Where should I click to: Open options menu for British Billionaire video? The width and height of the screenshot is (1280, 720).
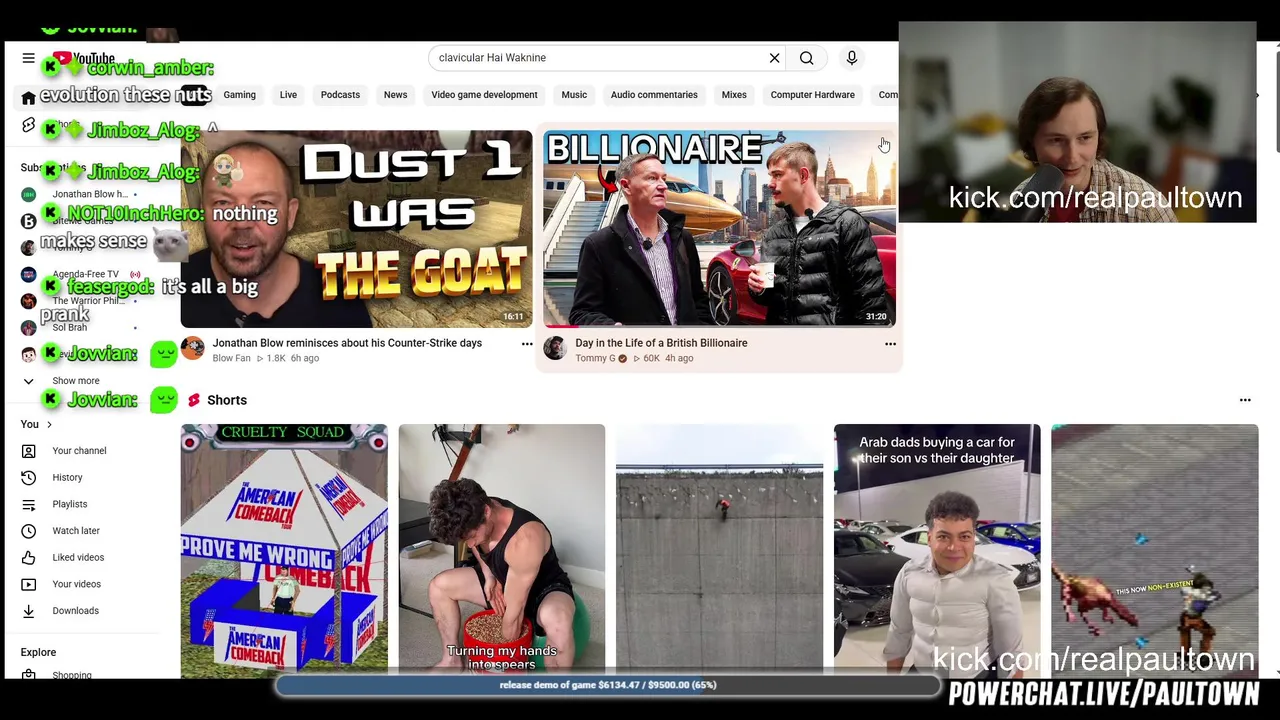point(890,344)
